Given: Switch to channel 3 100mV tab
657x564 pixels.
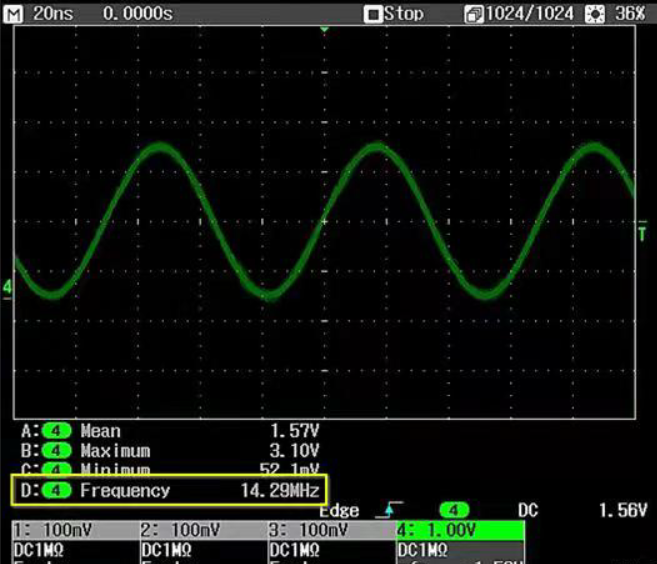Looking at the screenshot, I should coord(330,530).
